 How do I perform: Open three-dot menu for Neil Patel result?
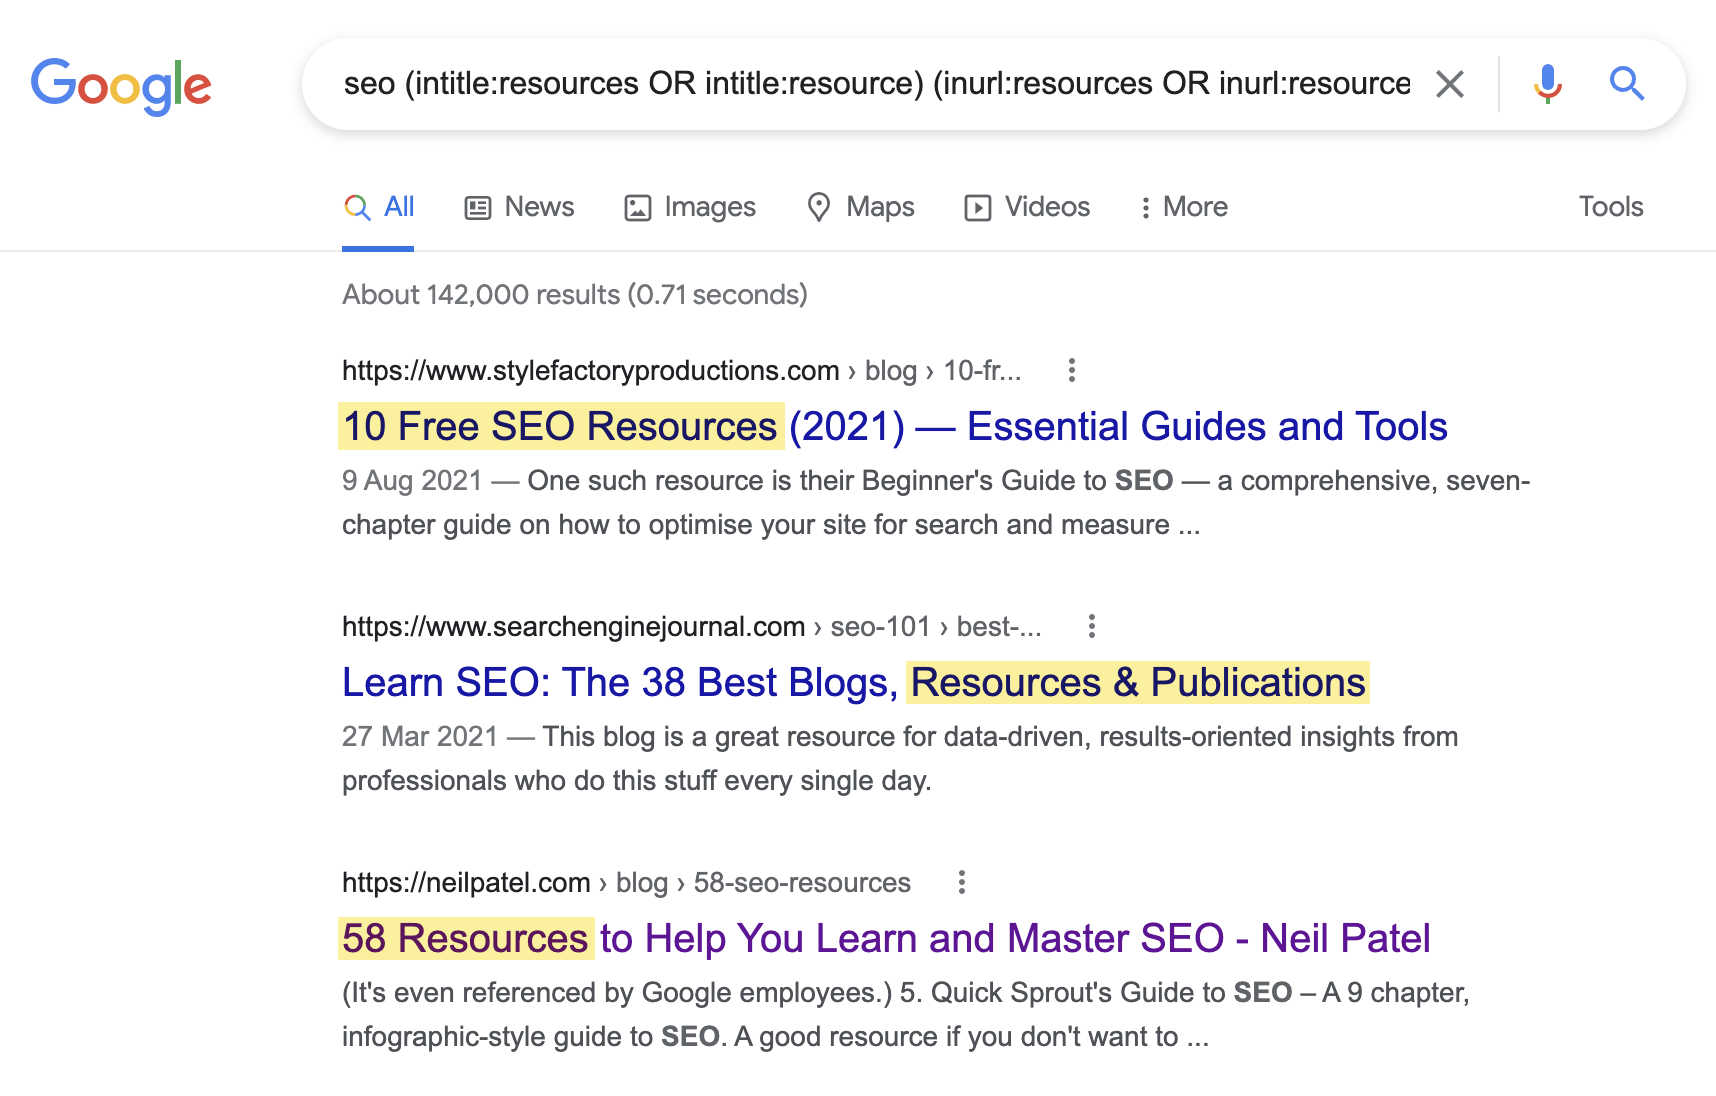coord(962,882)
